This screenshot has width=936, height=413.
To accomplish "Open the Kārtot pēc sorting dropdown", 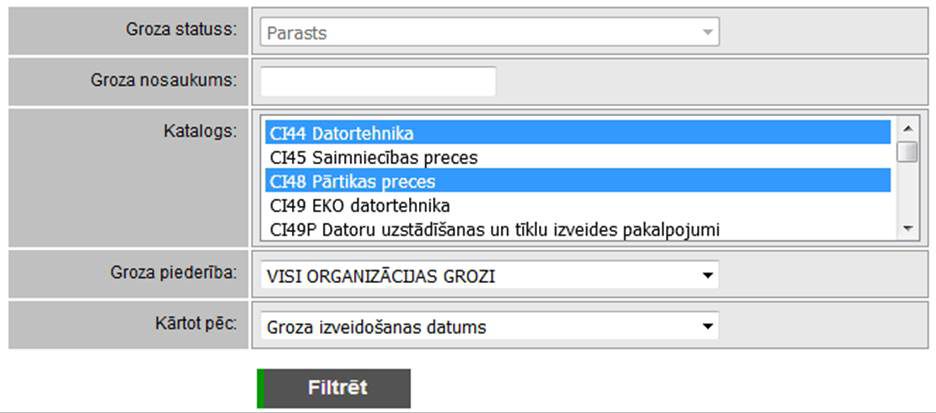I will tap(488, 326).
